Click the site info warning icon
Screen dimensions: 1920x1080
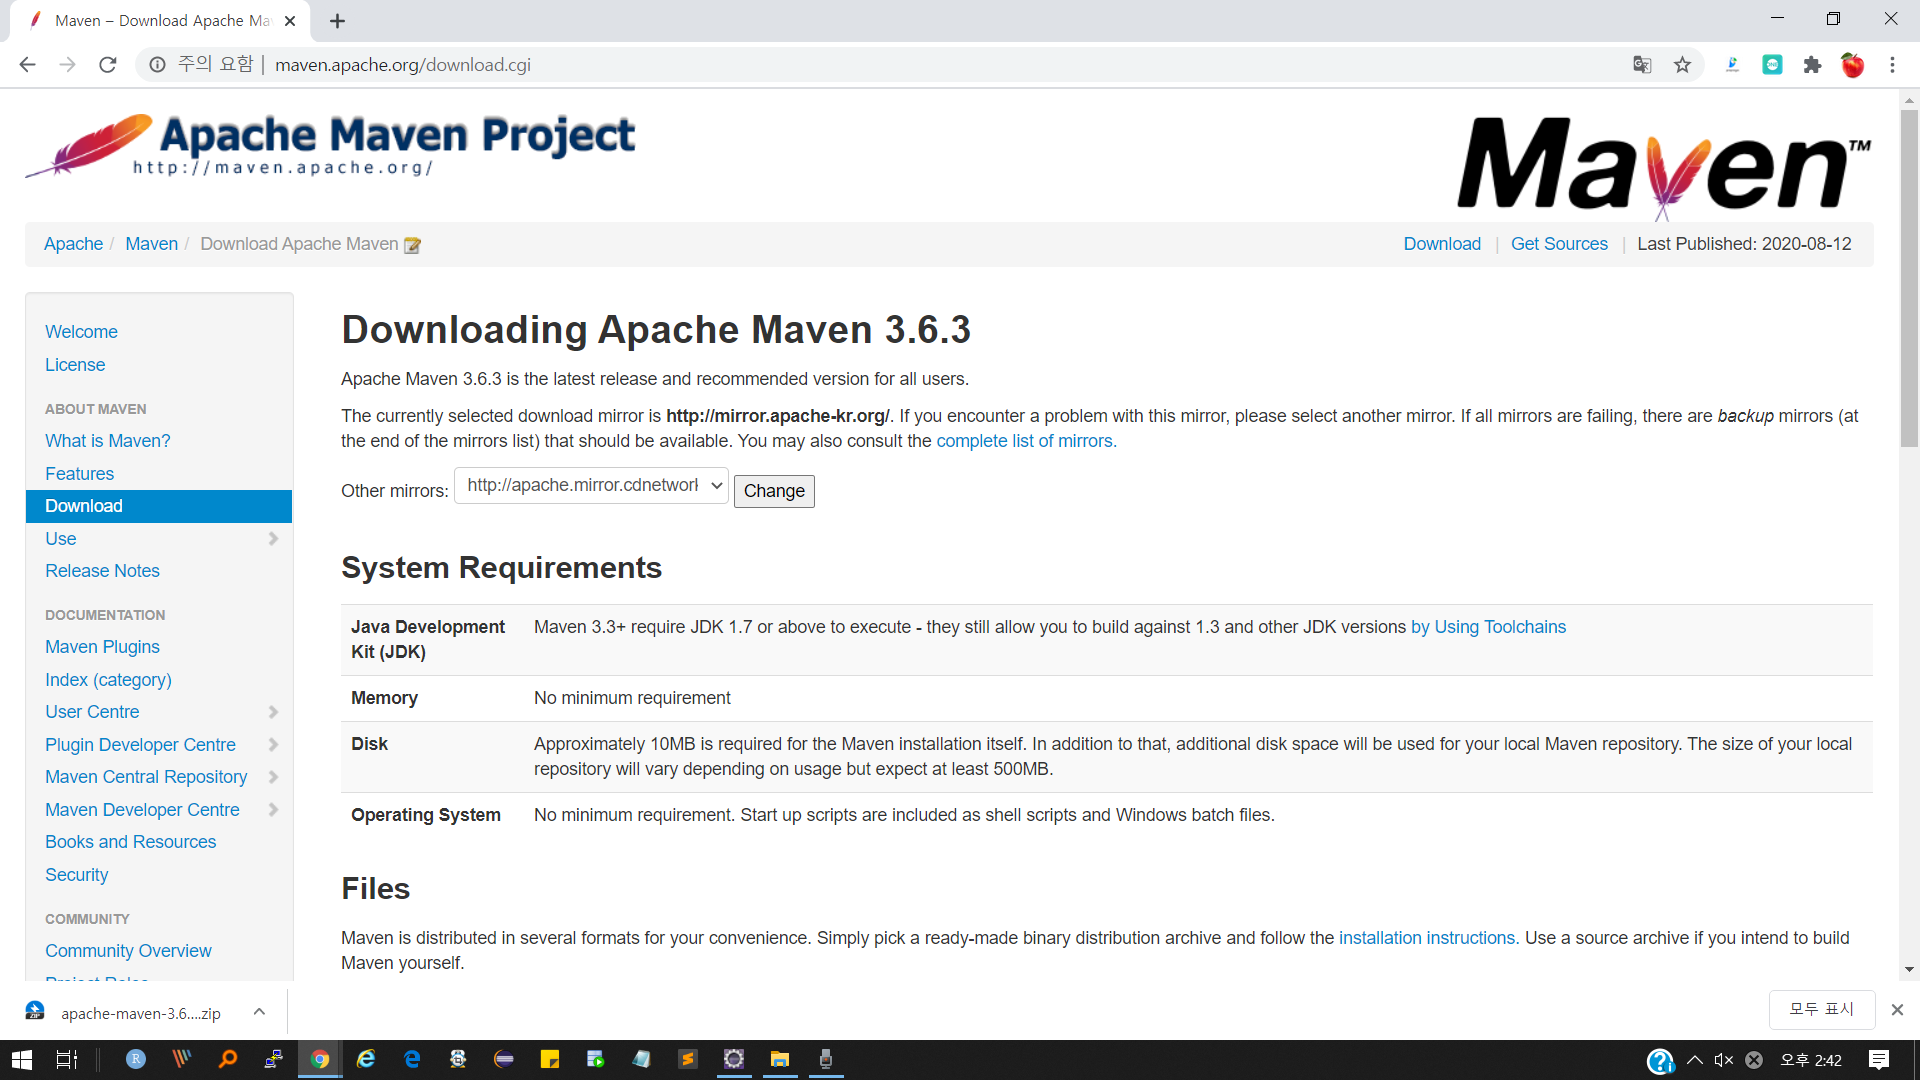click(157, 65)
